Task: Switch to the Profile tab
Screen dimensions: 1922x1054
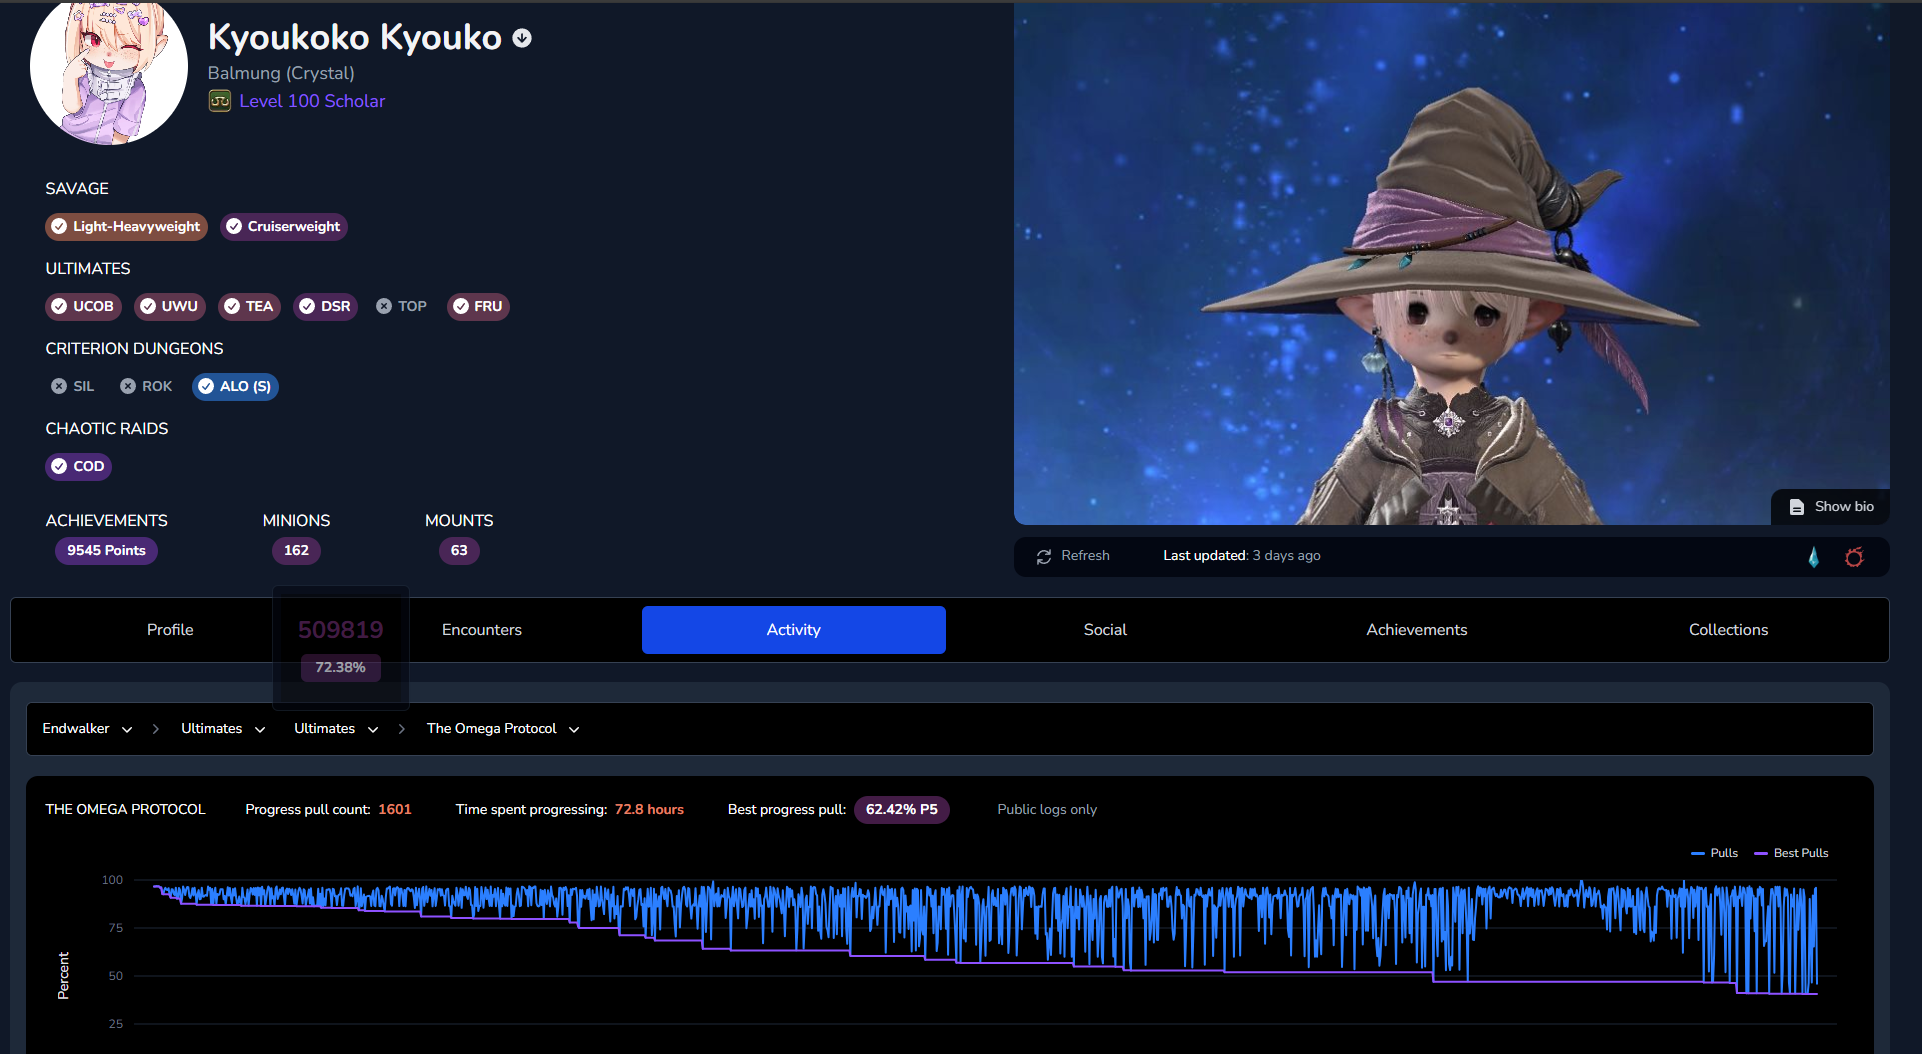Action: coord(170,630)
